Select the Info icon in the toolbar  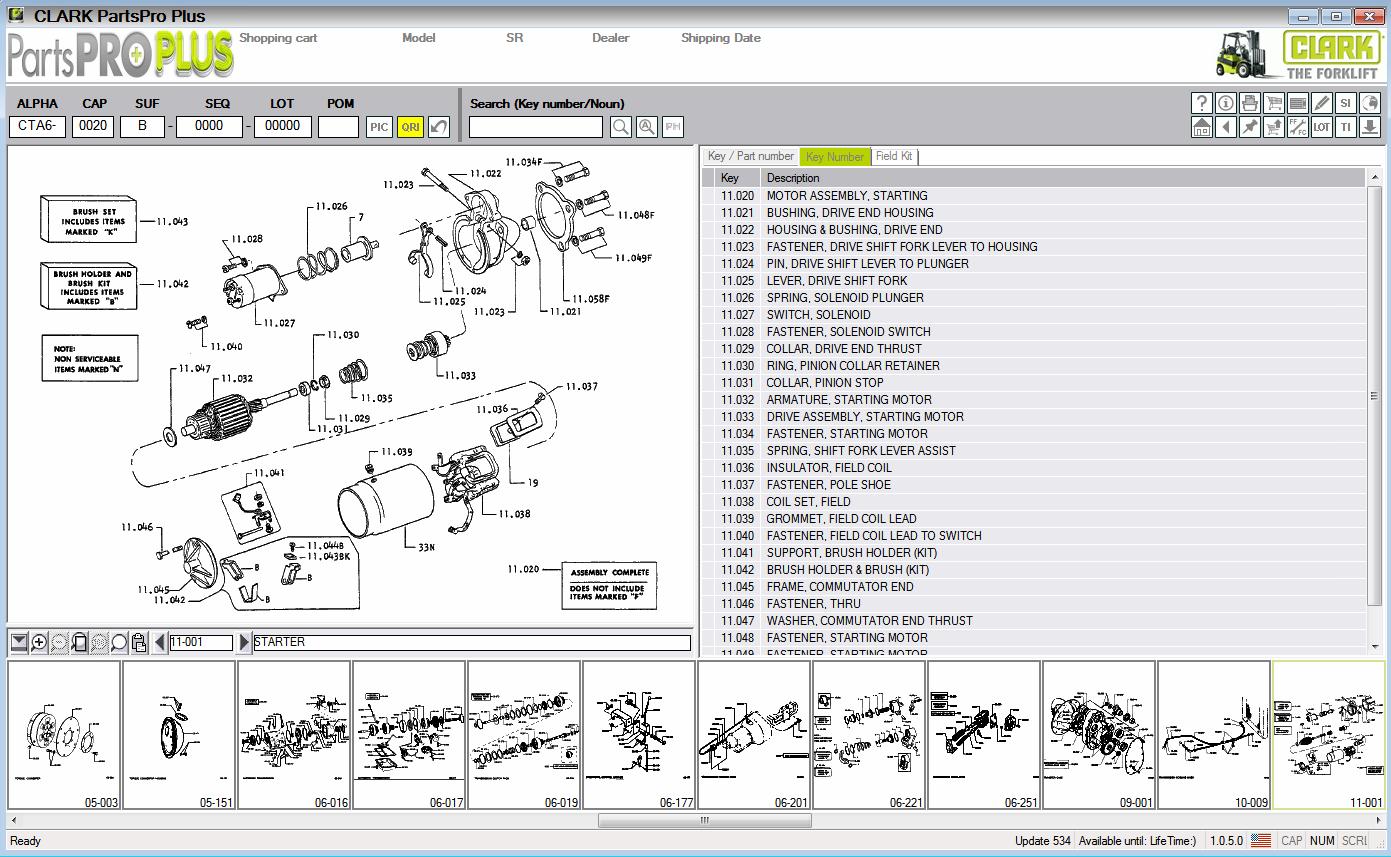[x=1227, y=103]
